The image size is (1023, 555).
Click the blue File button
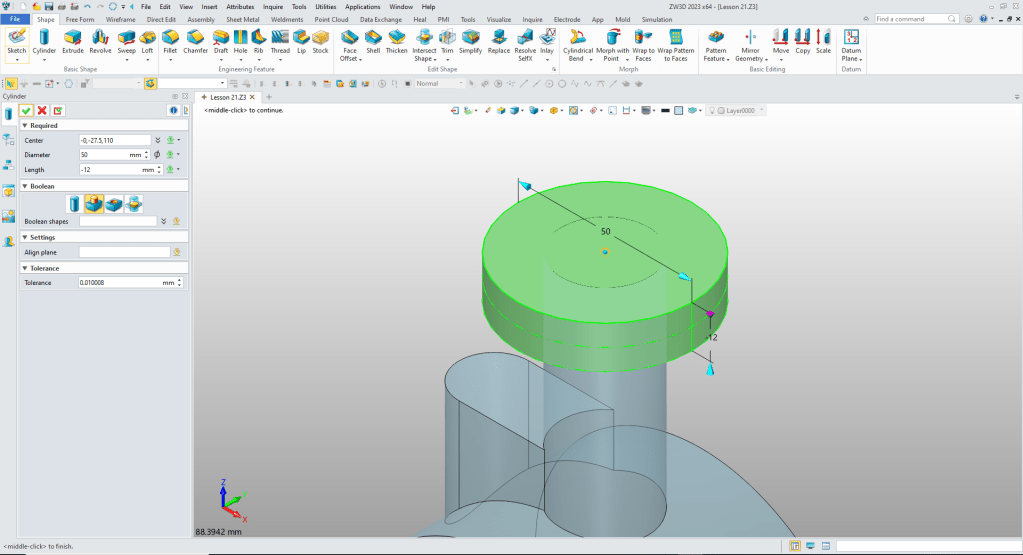click(17, 19)
